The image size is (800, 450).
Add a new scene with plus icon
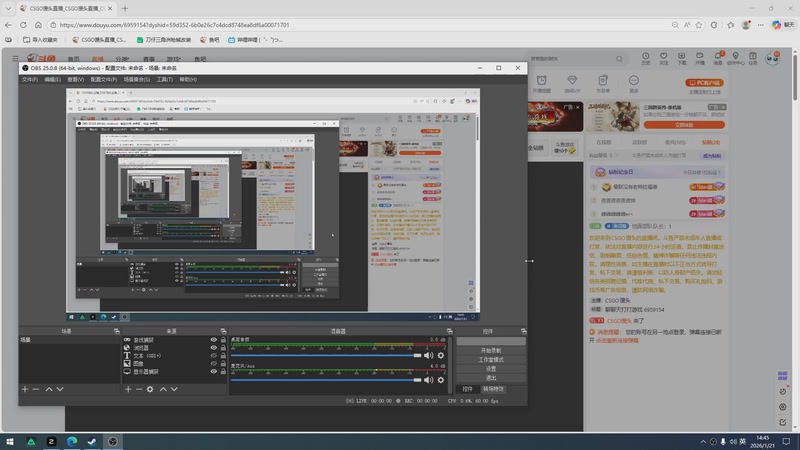[25, 389]
